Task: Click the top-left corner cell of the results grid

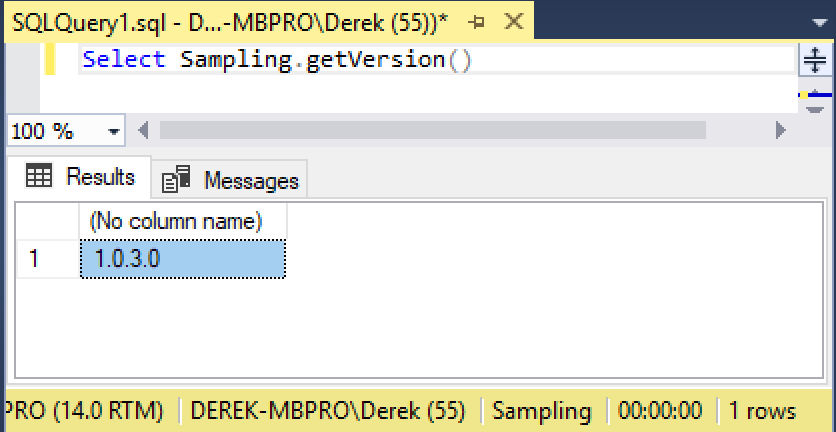Action: [x=49, y=221]
